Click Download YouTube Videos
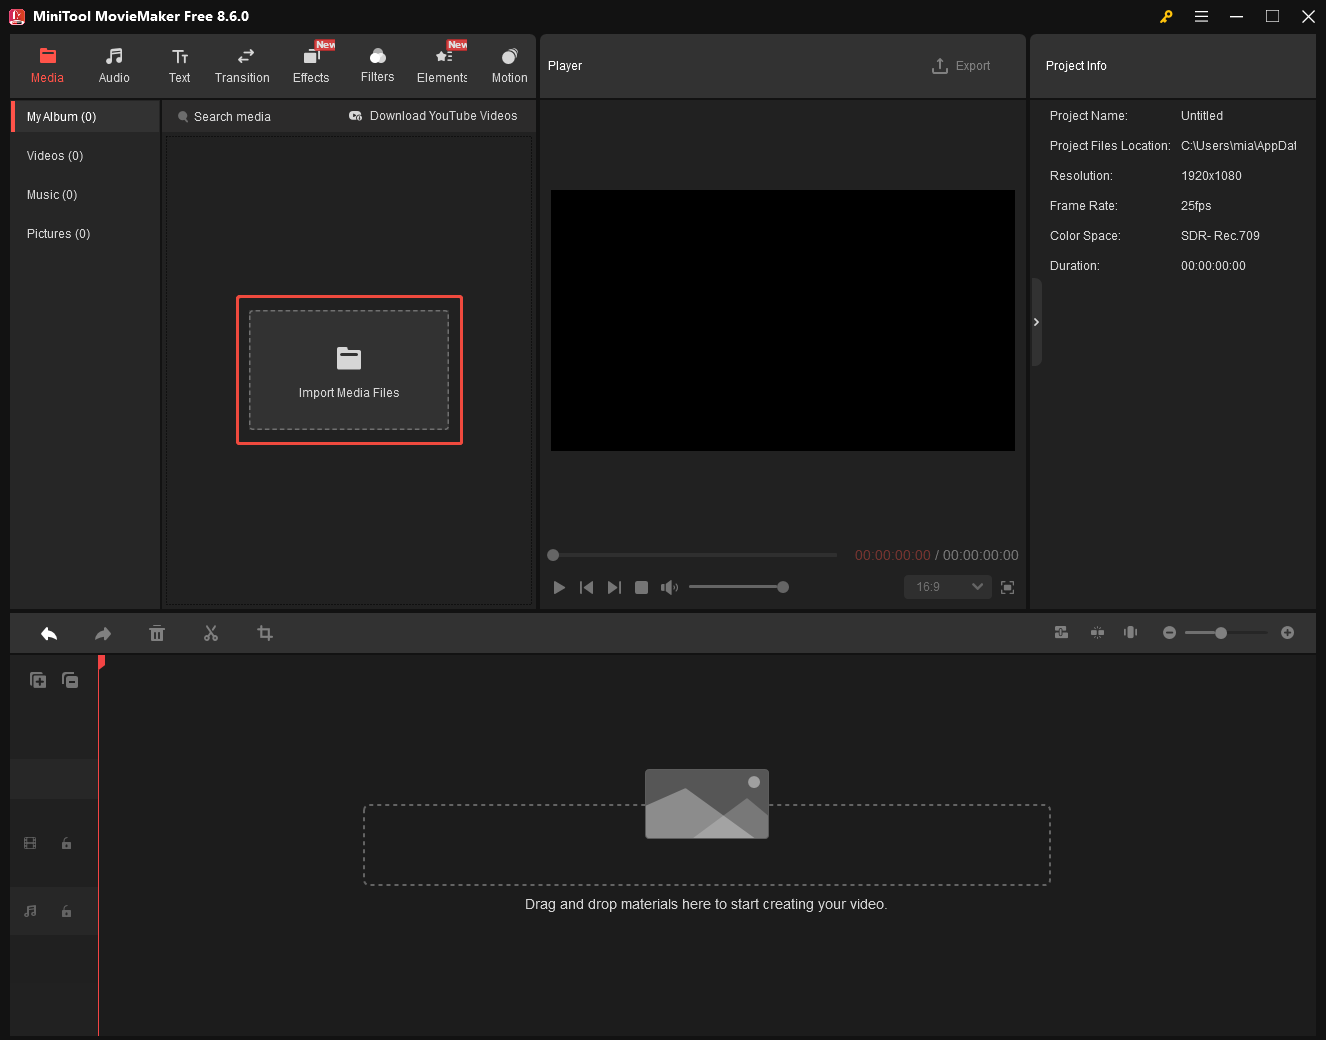 (433, 116)
